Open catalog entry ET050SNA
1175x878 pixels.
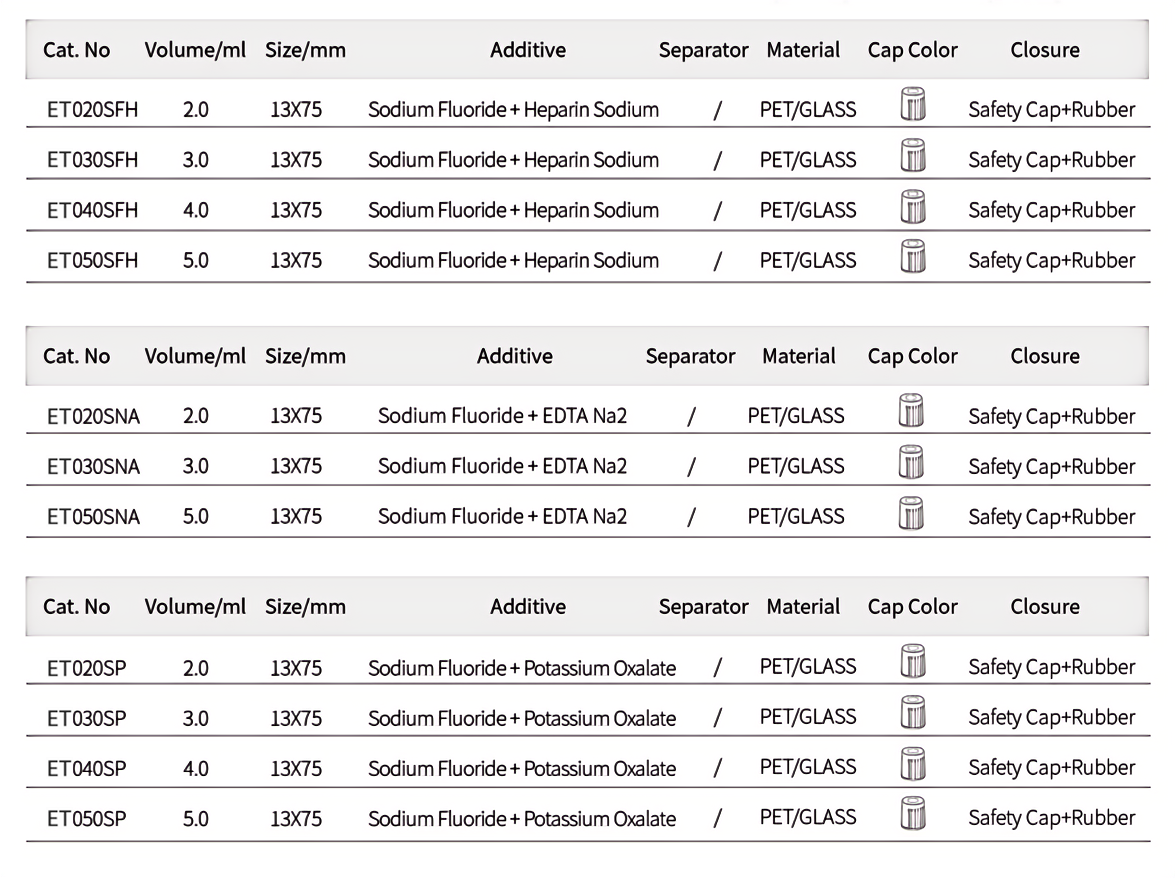tap(94, 517)
